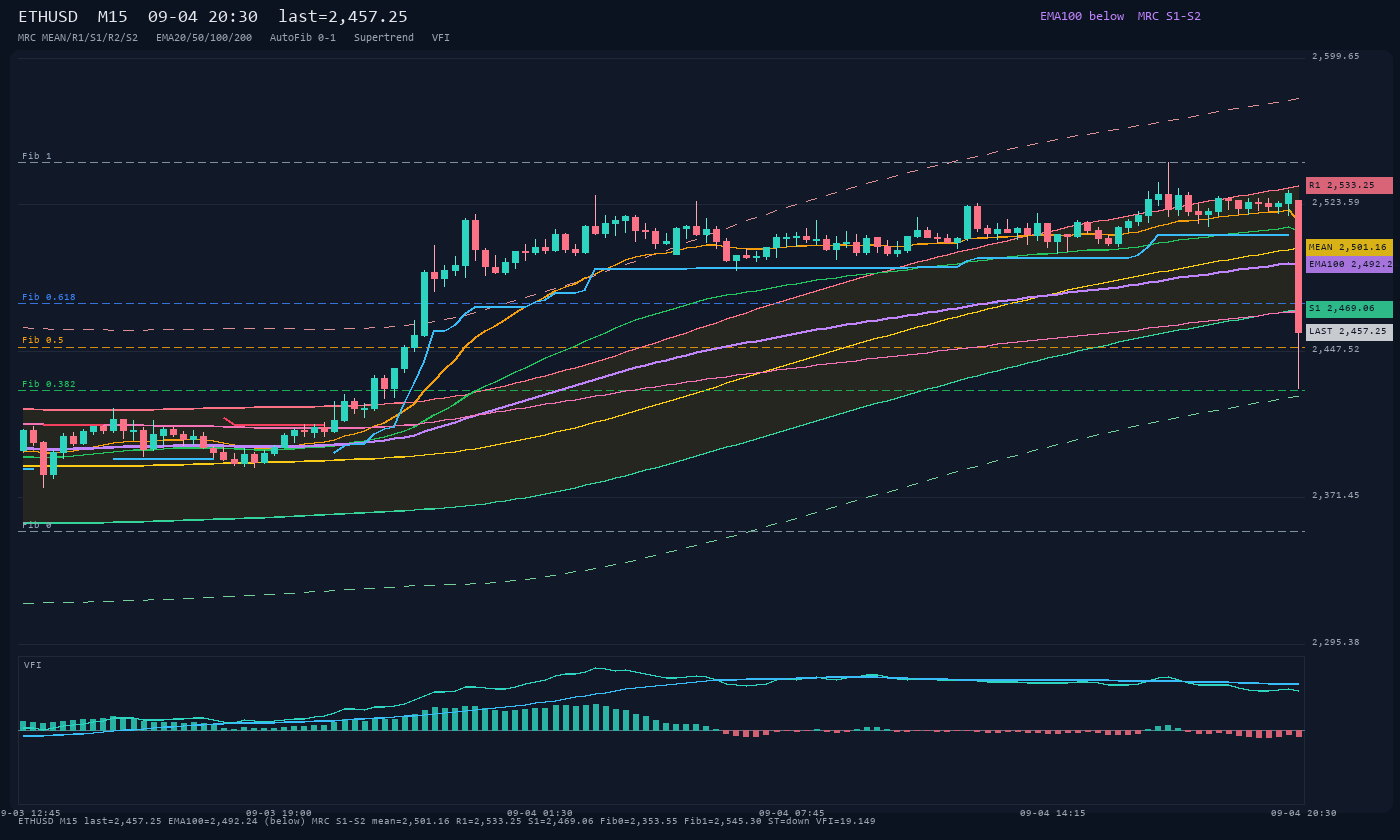
Task: Click the EMA100 price tag
Action: coord(1349,265)
